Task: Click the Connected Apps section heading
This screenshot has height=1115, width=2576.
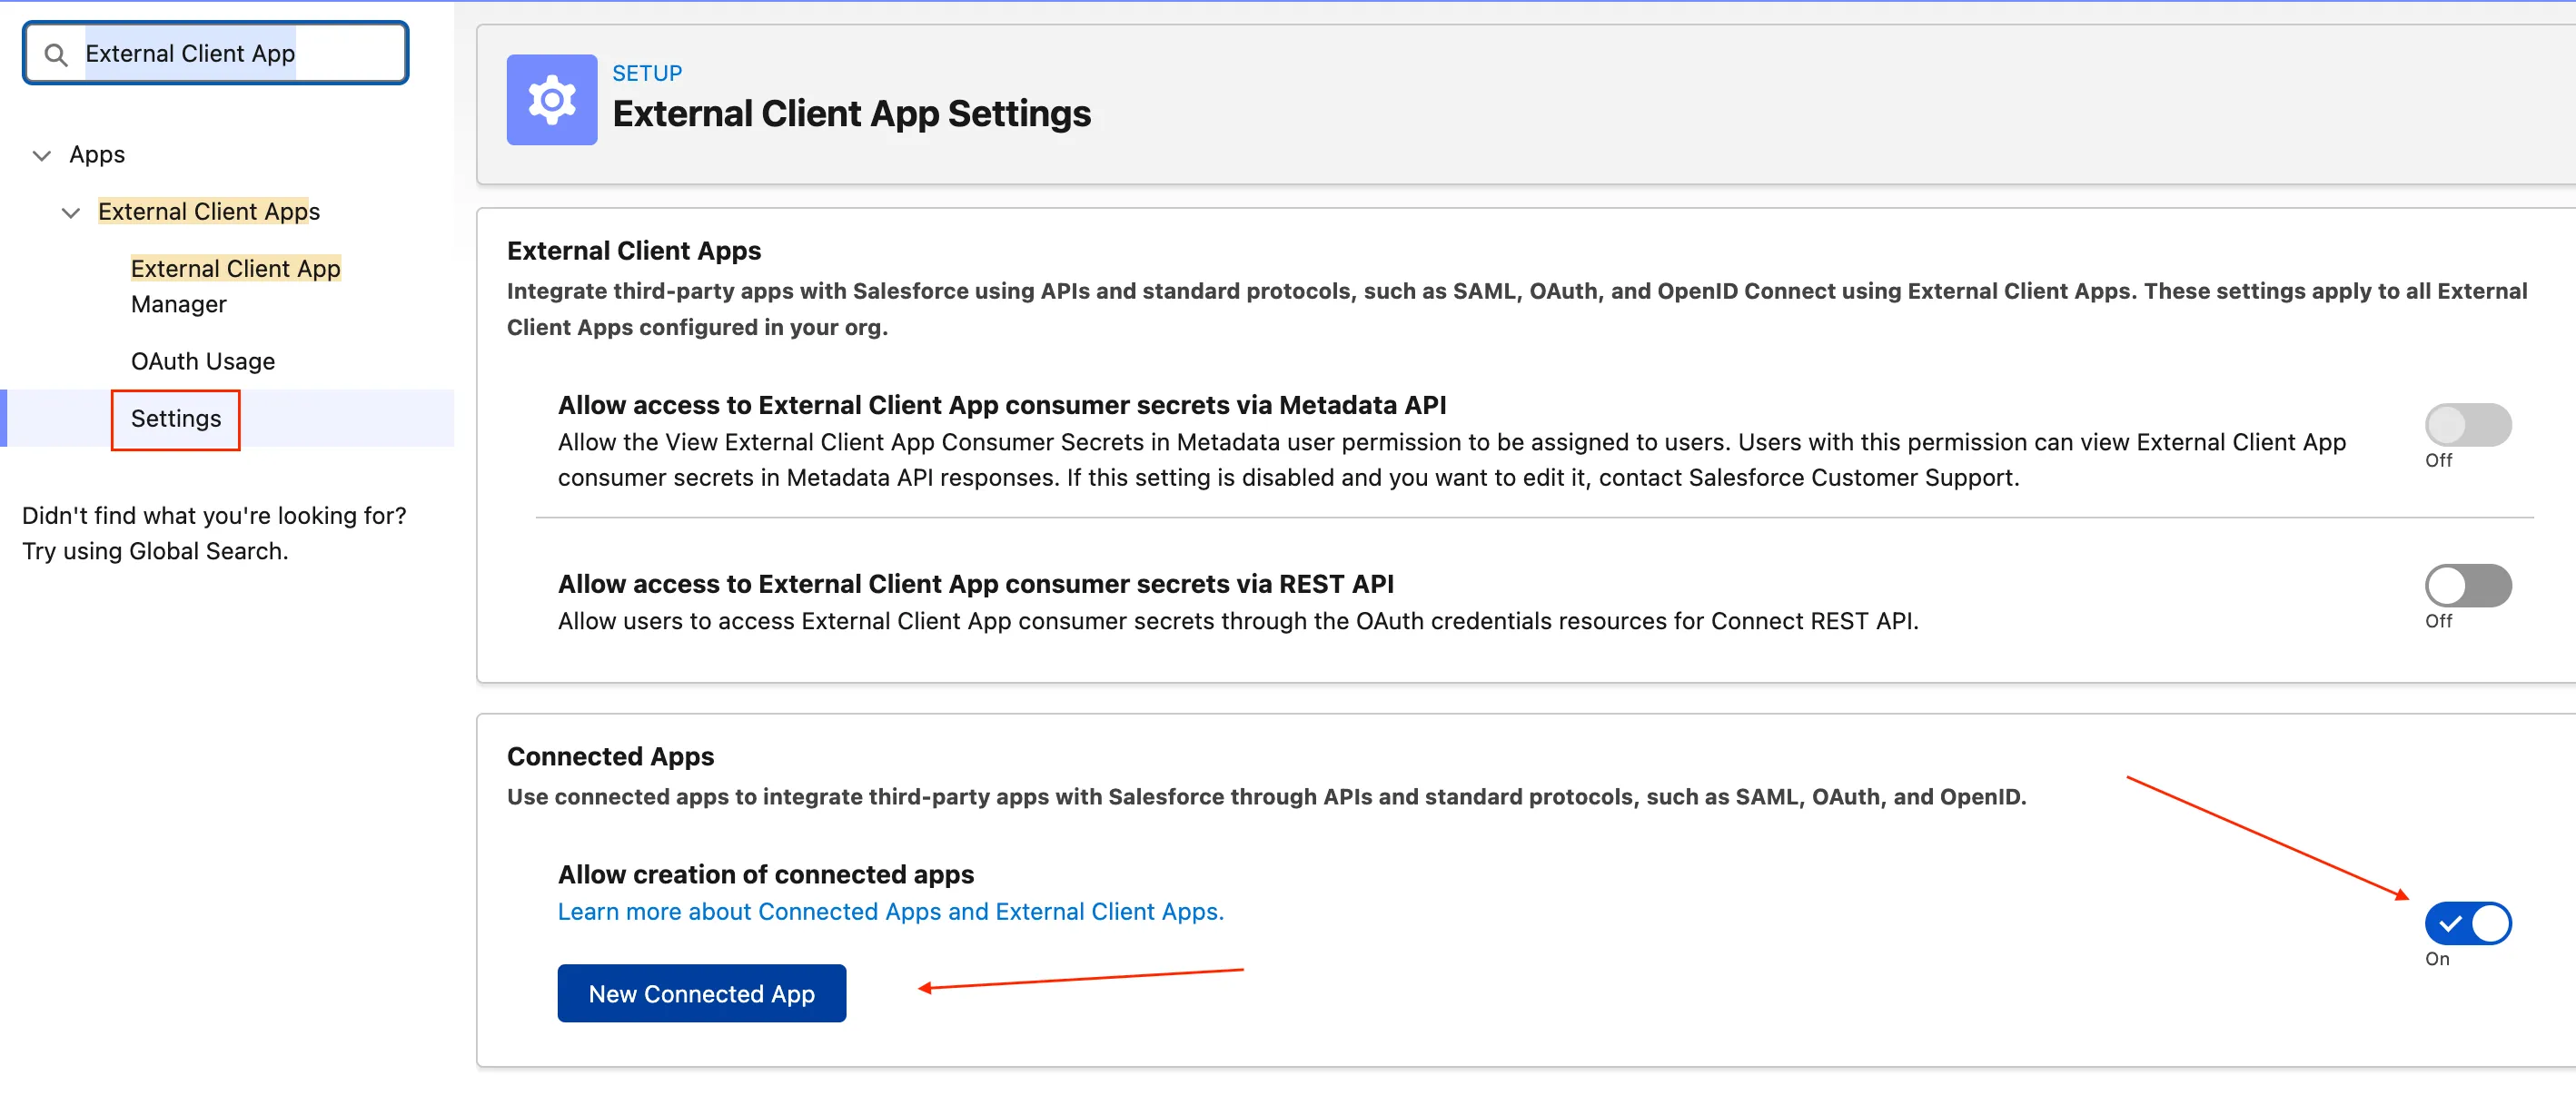Action: (610, 756)
